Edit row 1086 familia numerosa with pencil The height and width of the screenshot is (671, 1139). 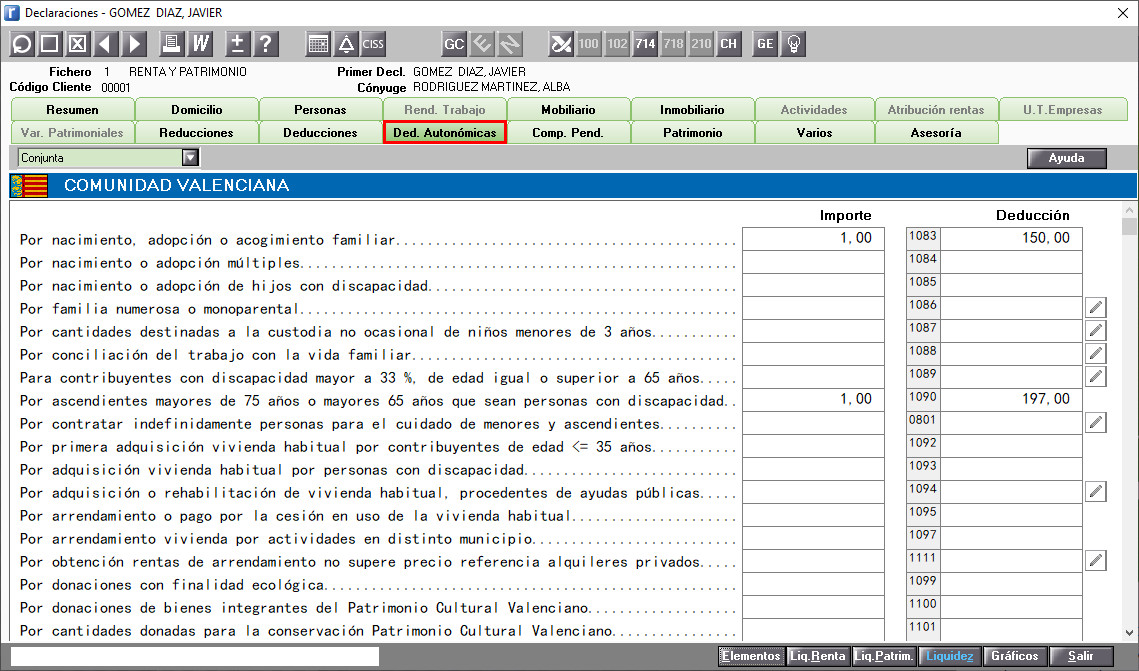1095,308
